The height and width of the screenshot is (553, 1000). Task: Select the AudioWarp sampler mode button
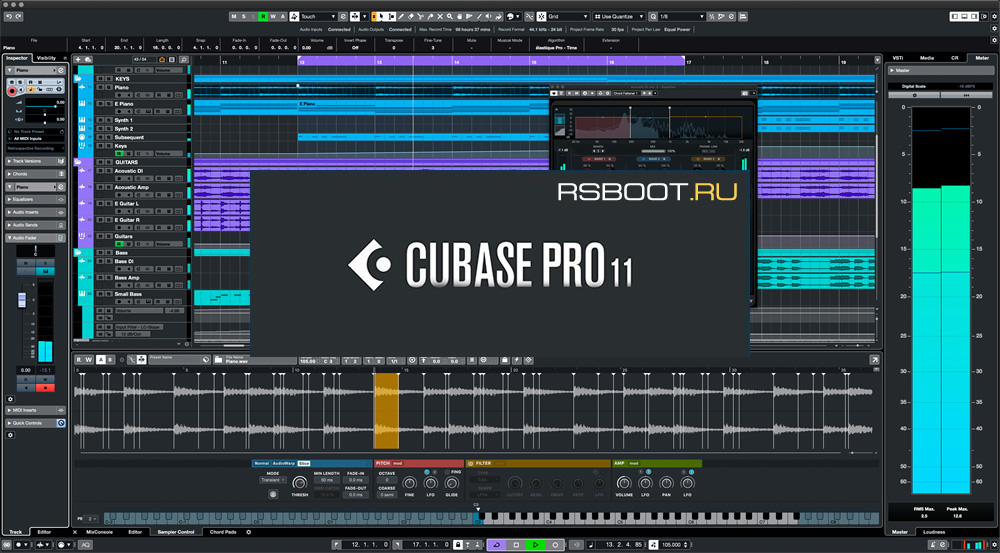click(284, 463)
